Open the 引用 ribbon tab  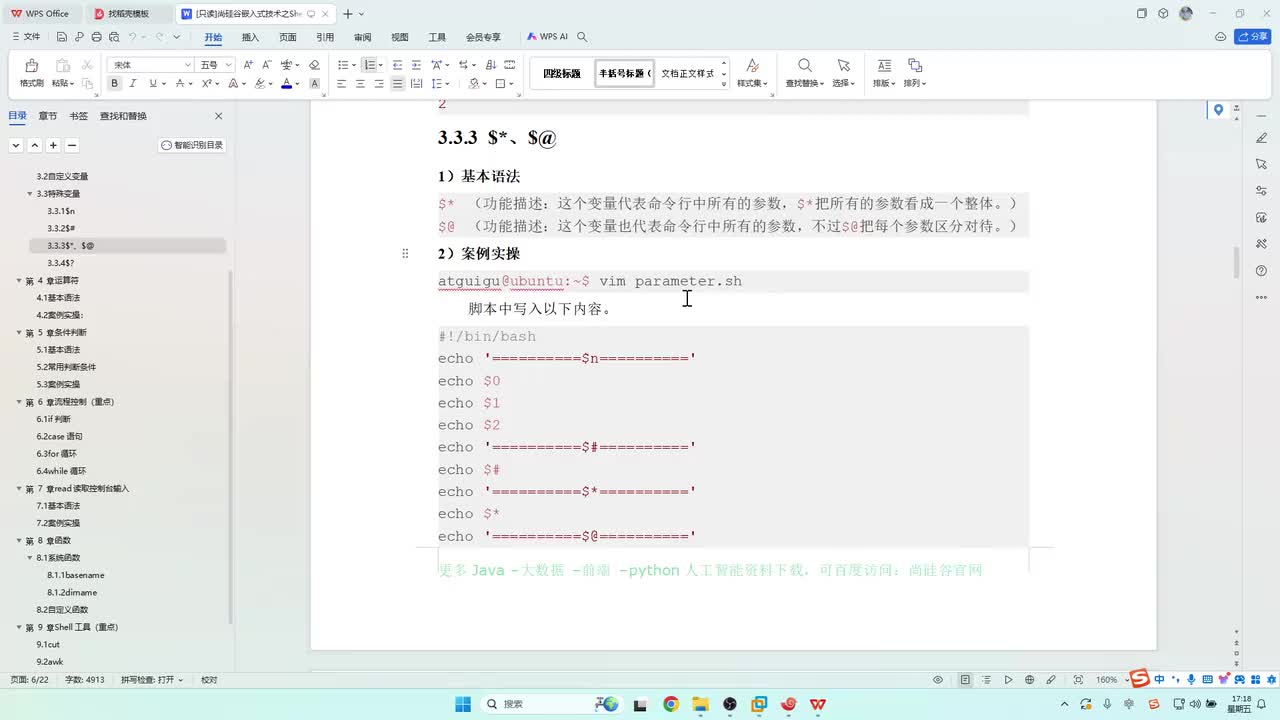pyautogui.click(x=325, y=37)
